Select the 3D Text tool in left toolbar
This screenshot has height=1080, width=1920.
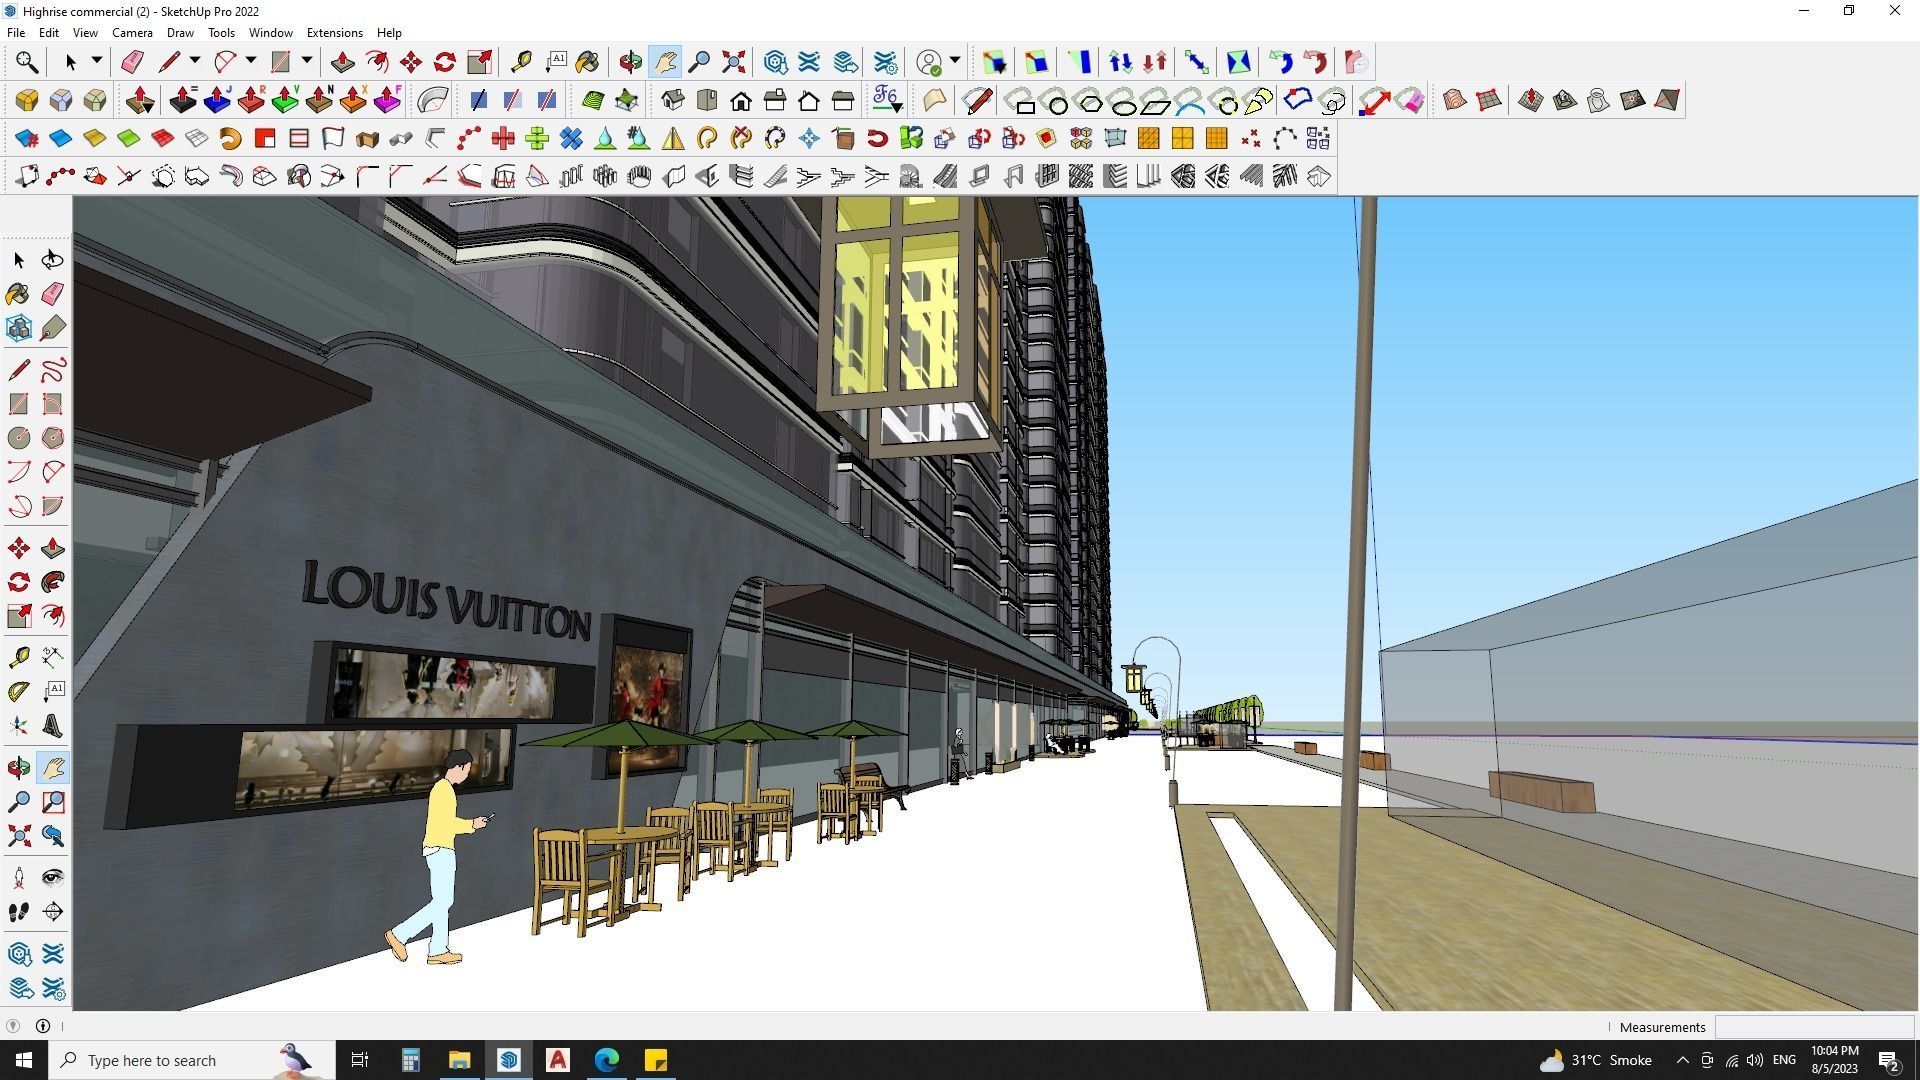click(52, 726)
